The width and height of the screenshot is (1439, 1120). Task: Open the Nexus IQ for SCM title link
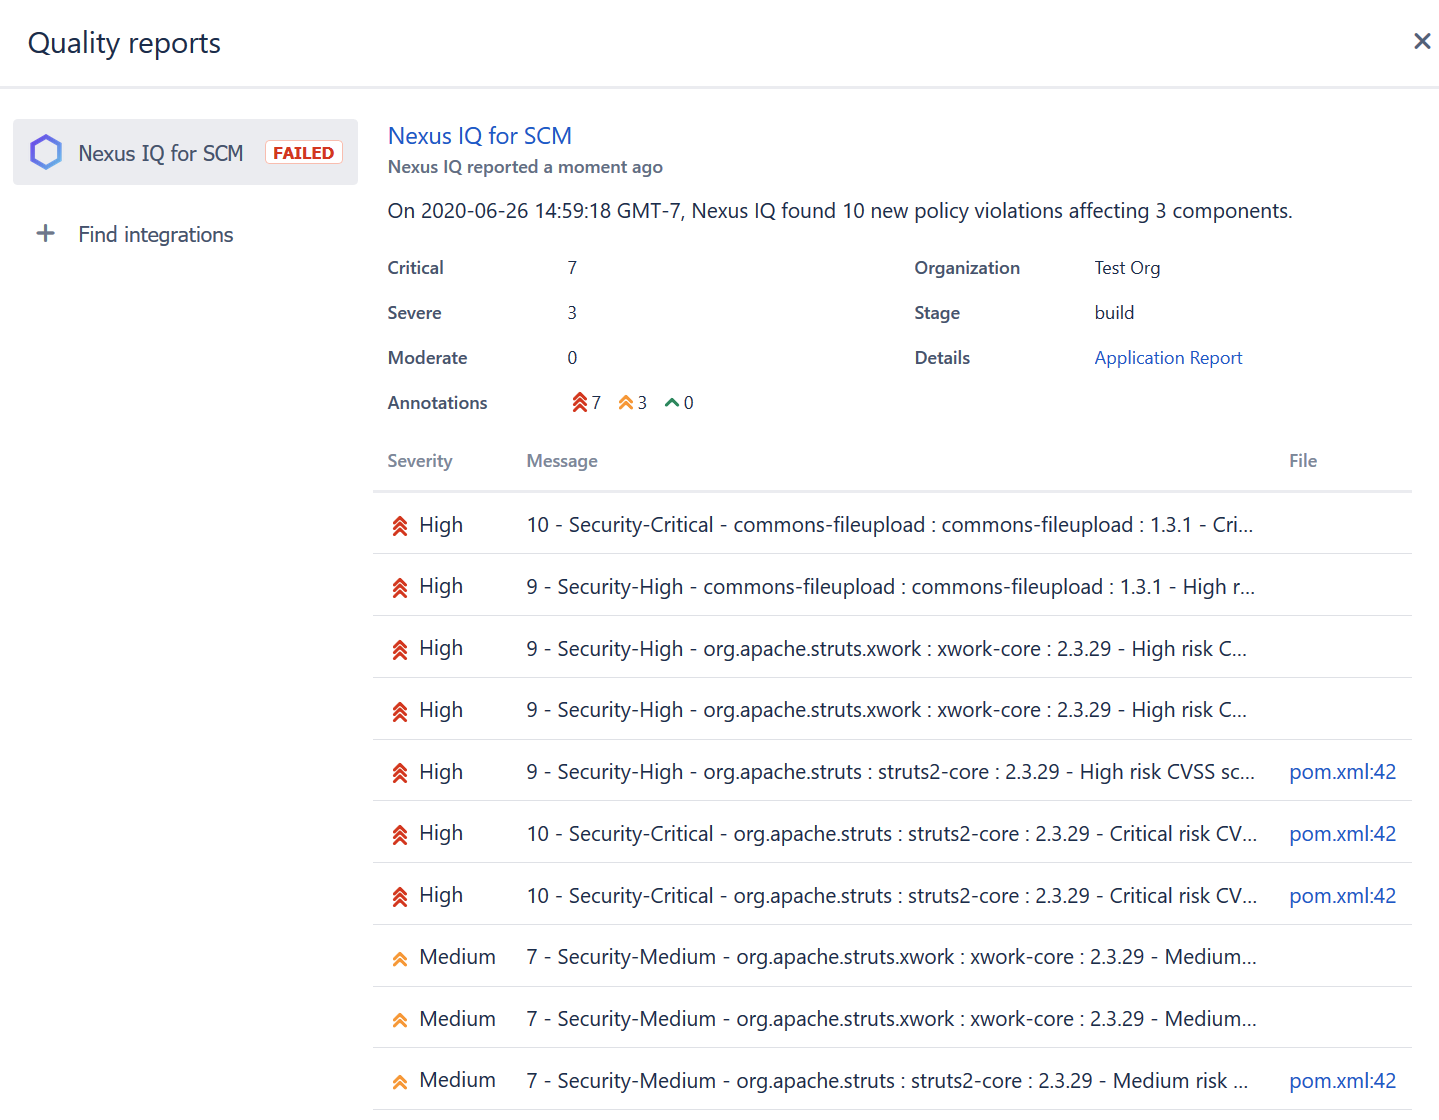(480, 136)
